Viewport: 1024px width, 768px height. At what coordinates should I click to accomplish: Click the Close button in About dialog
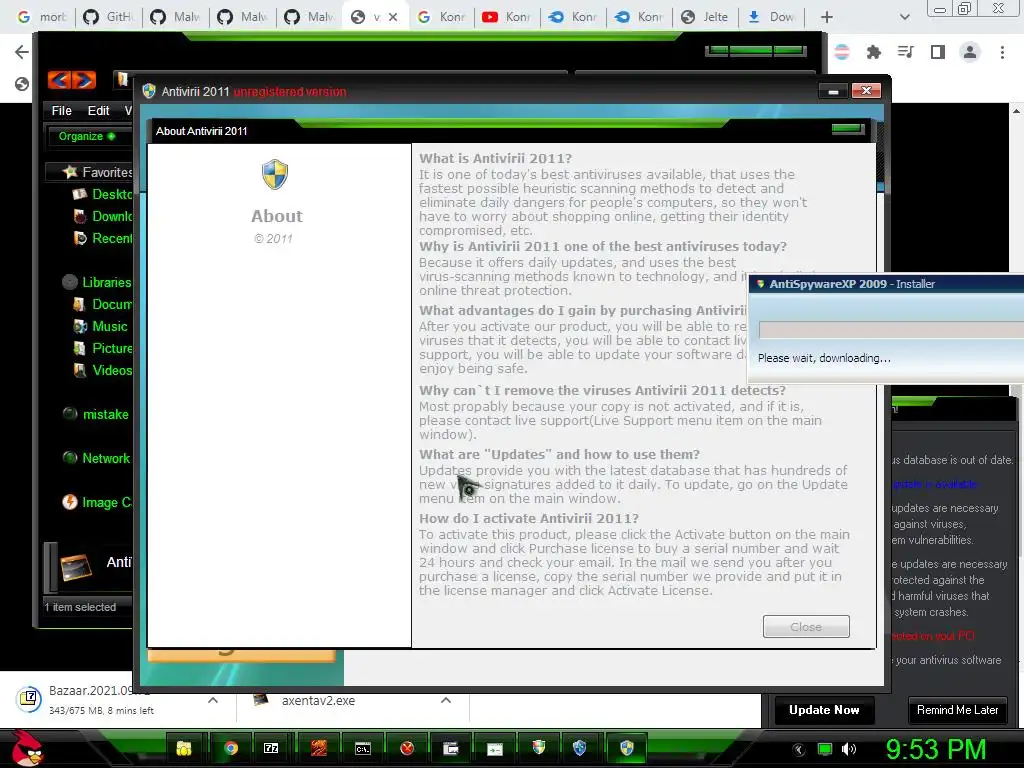coord(806,626)
